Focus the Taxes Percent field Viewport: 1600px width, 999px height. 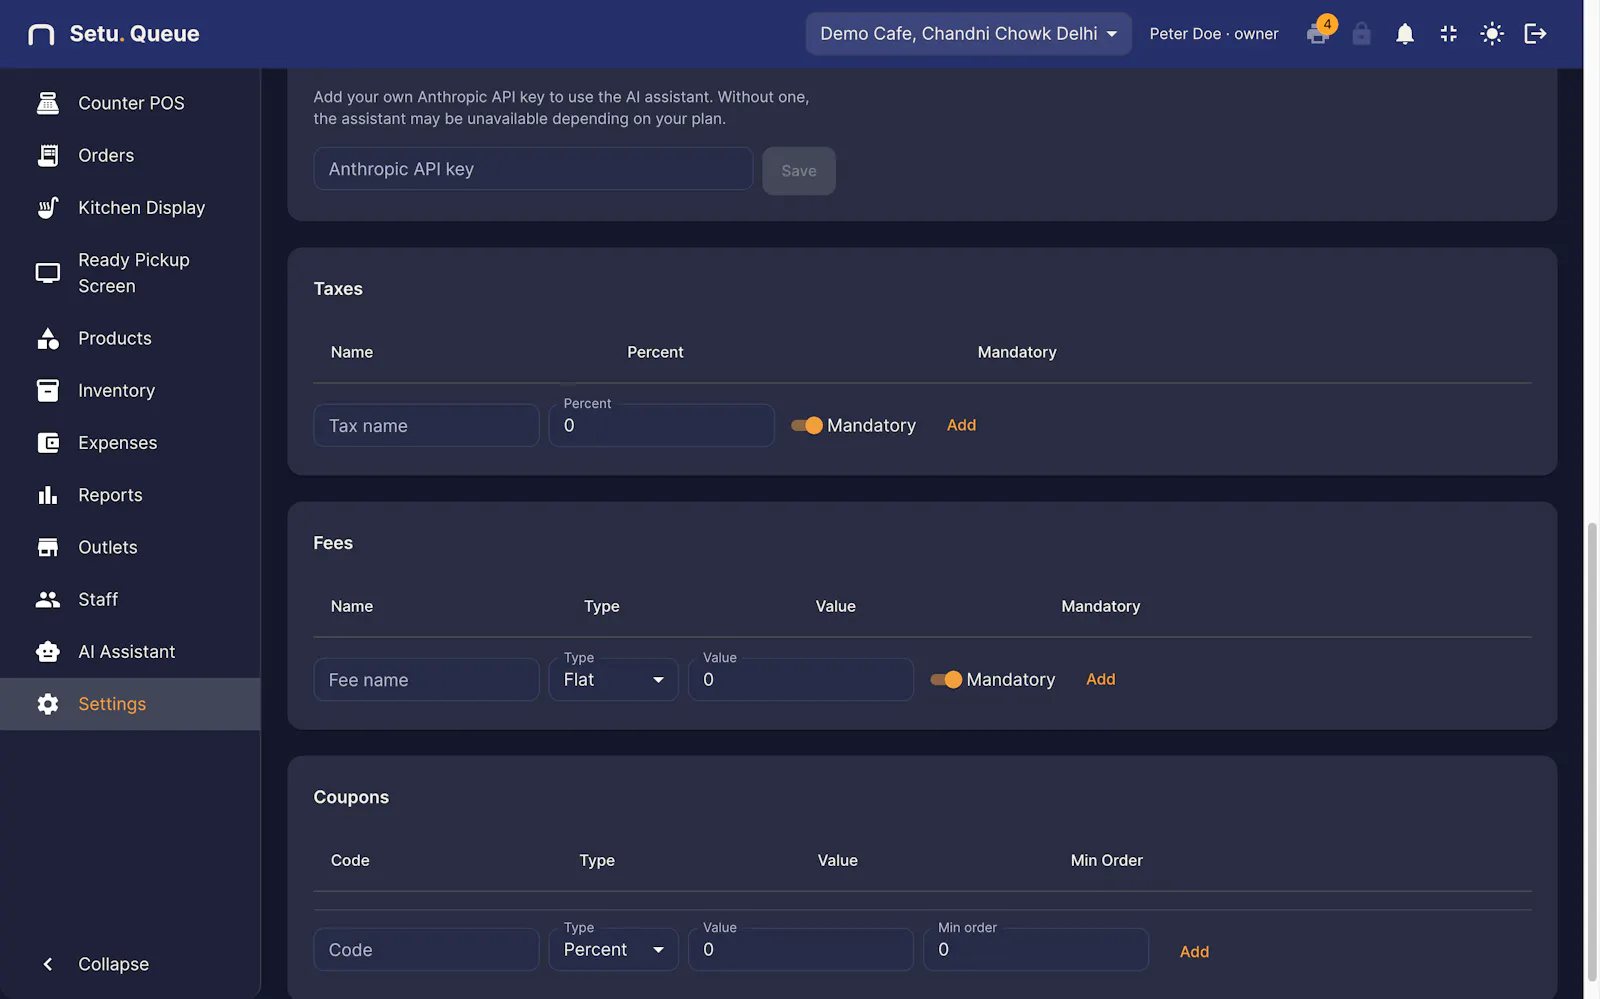pyautogui.click(x=661, y=425)
